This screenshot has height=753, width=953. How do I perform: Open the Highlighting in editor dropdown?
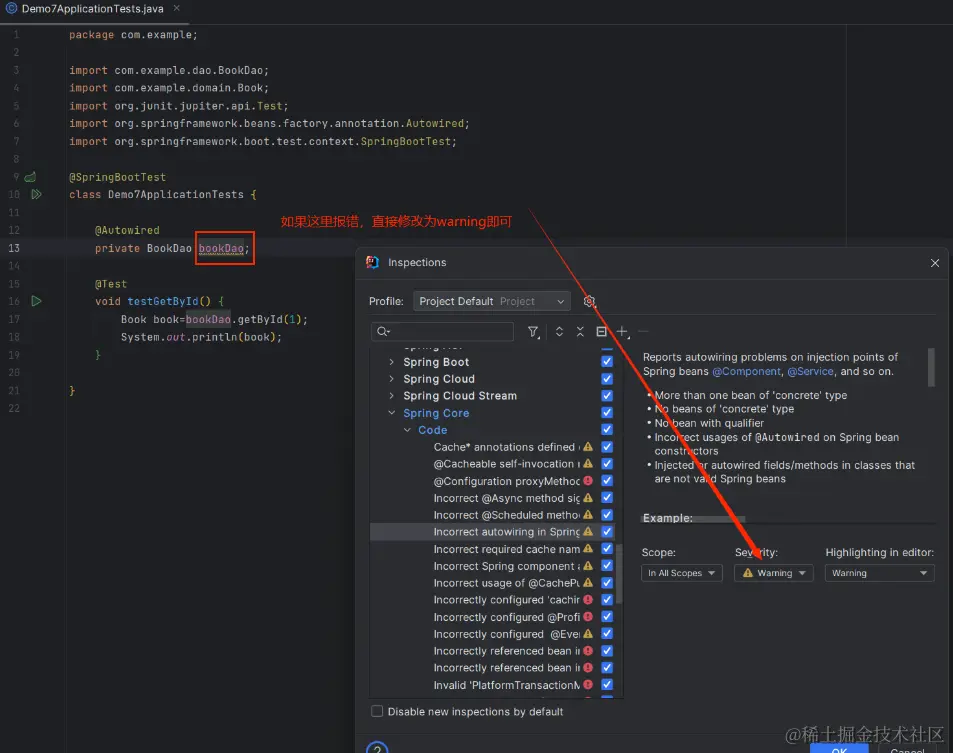(879, 573)
